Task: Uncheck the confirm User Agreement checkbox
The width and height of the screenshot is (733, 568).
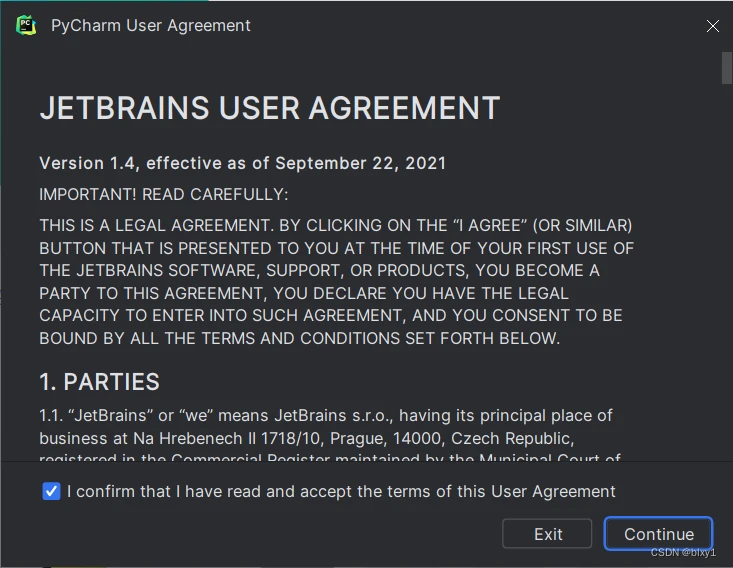Action: [x=51, y=491]
